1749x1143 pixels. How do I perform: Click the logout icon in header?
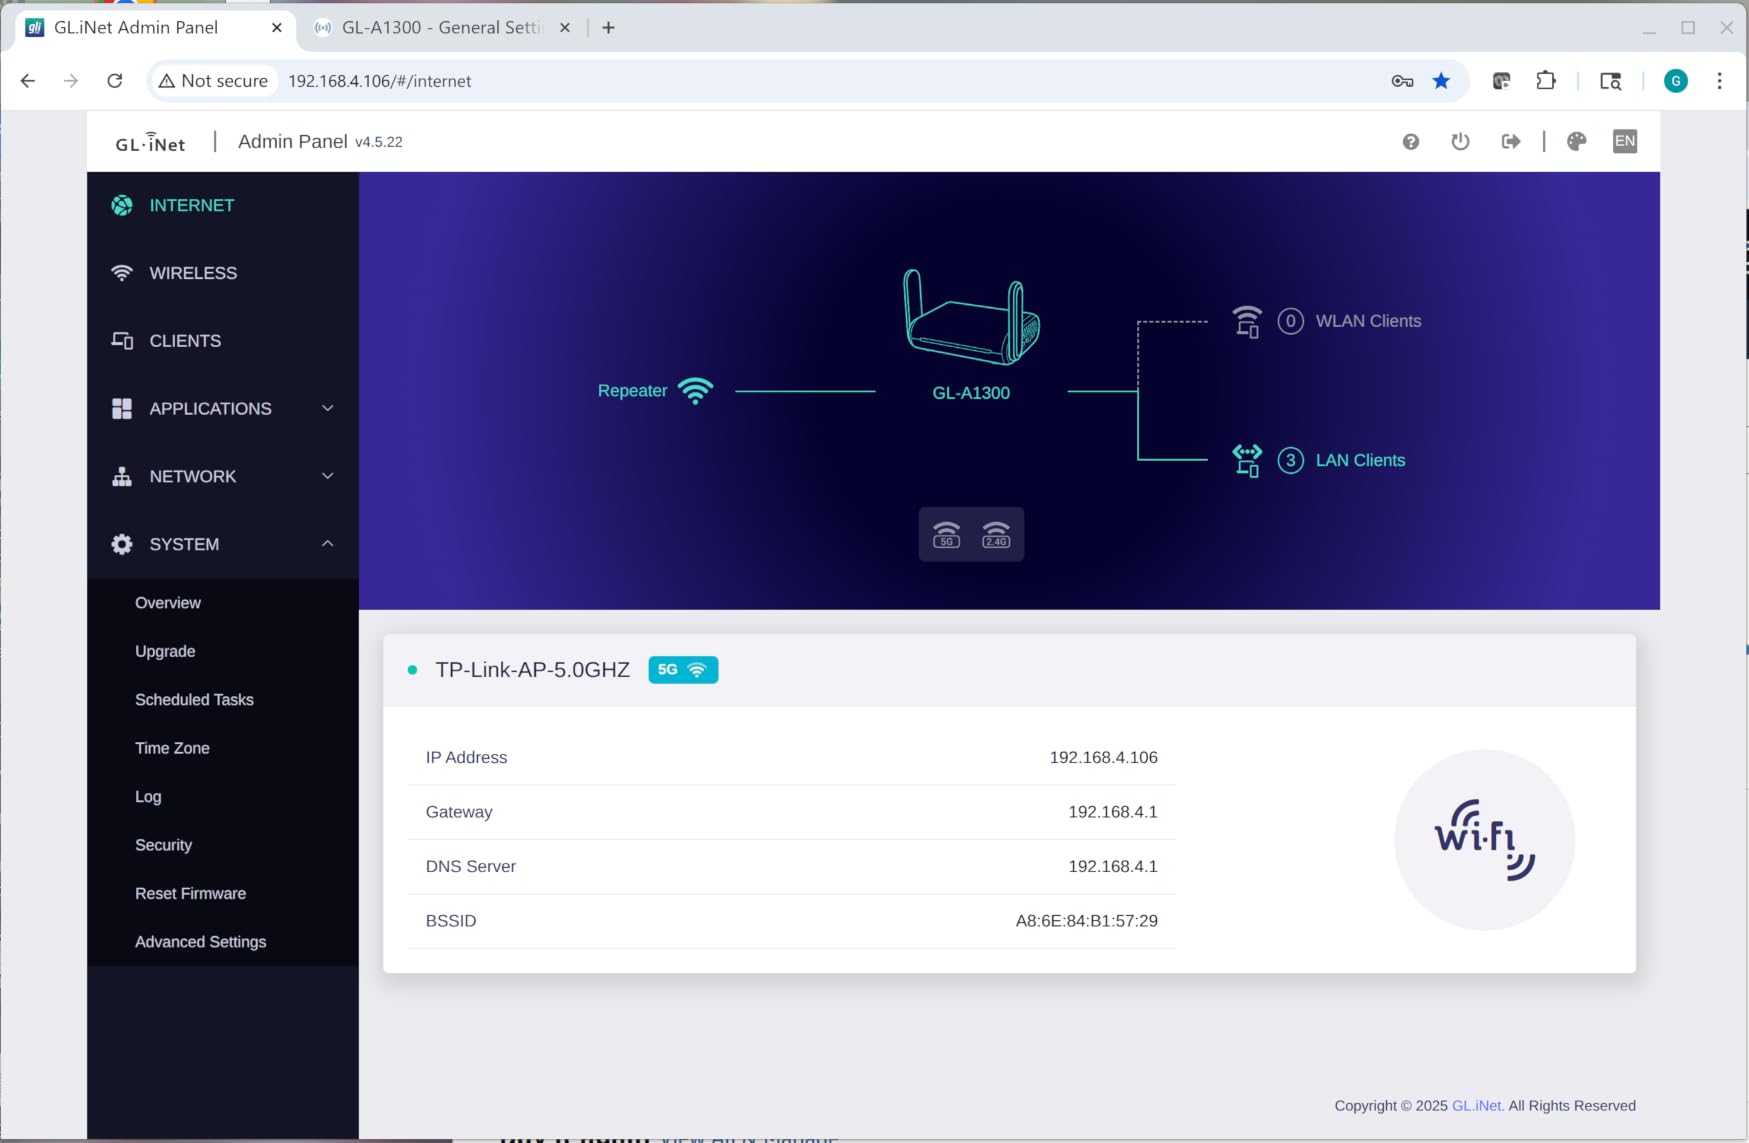(x=1511, y=142)
